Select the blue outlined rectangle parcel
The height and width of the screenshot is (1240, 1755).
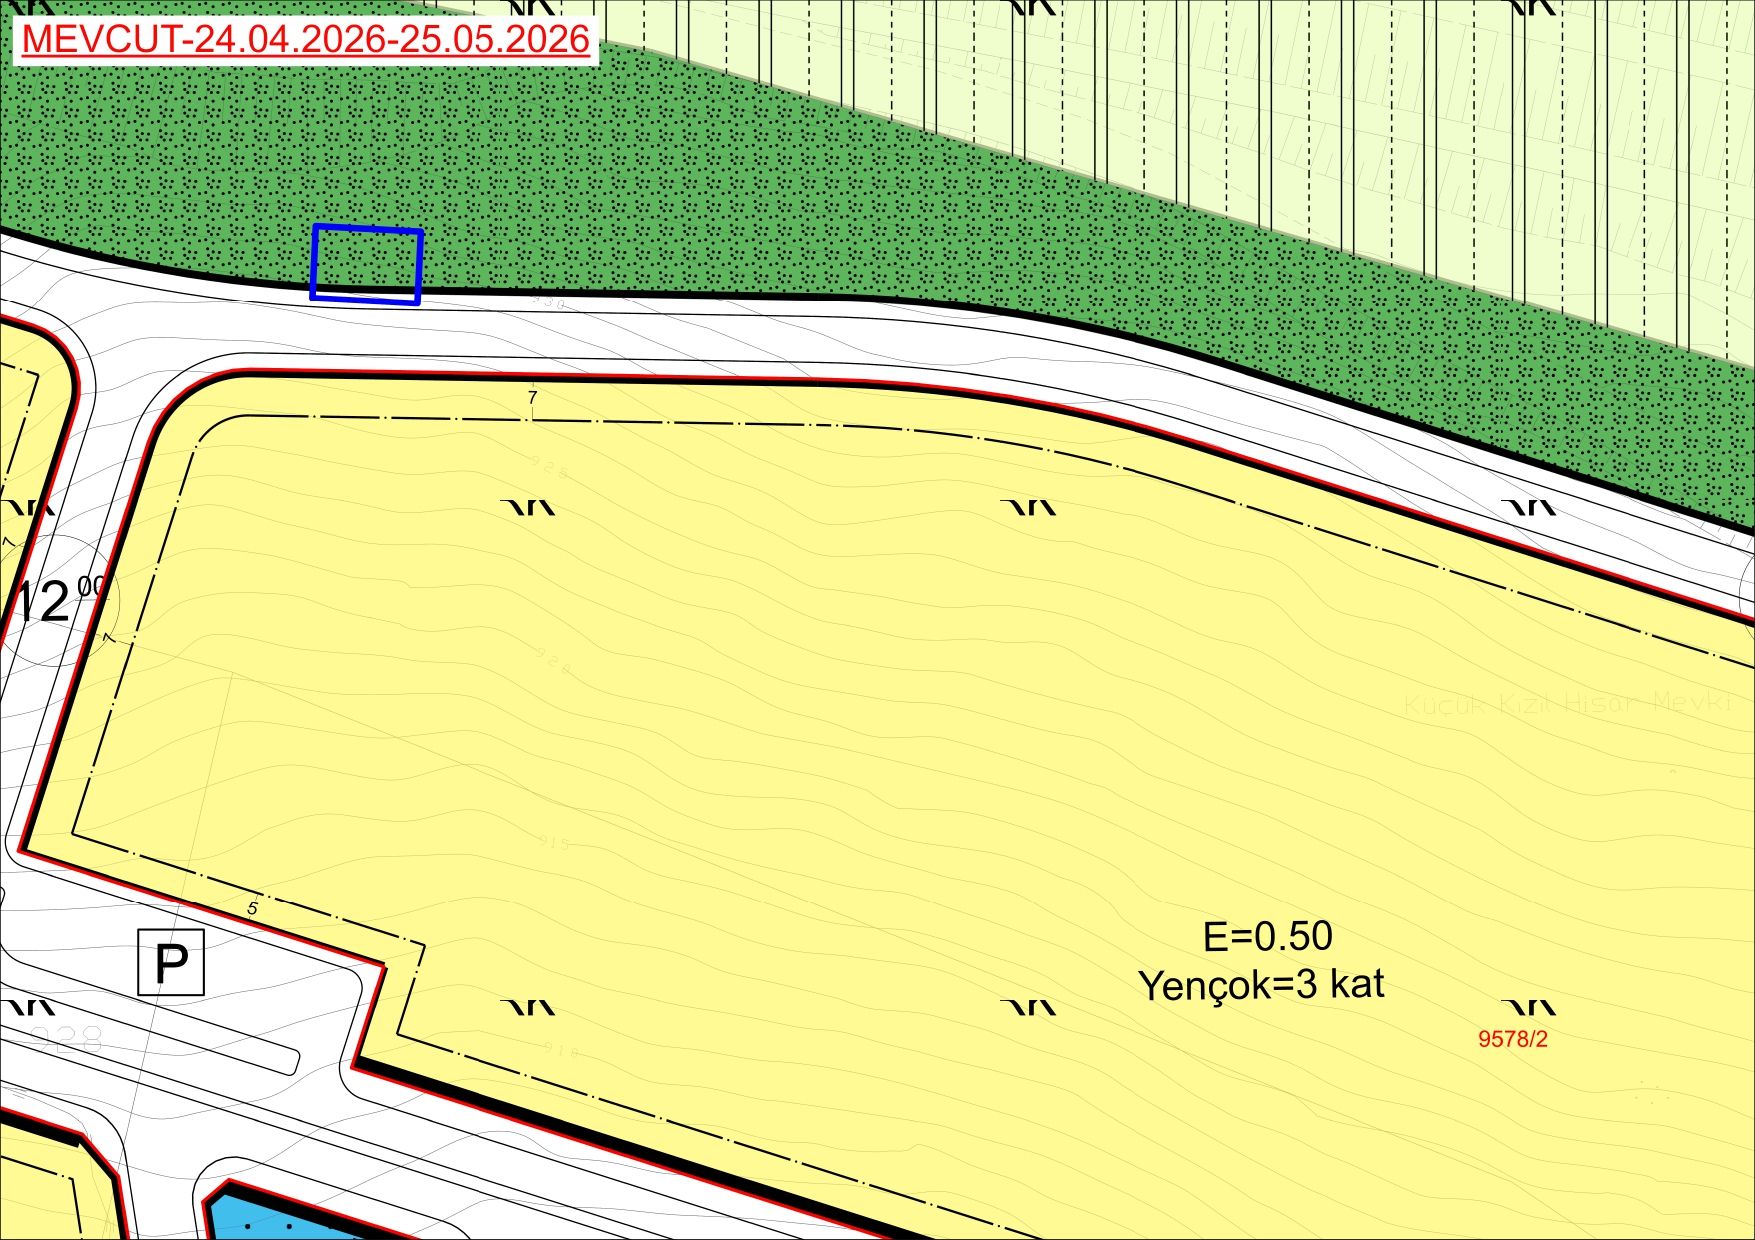366,263
